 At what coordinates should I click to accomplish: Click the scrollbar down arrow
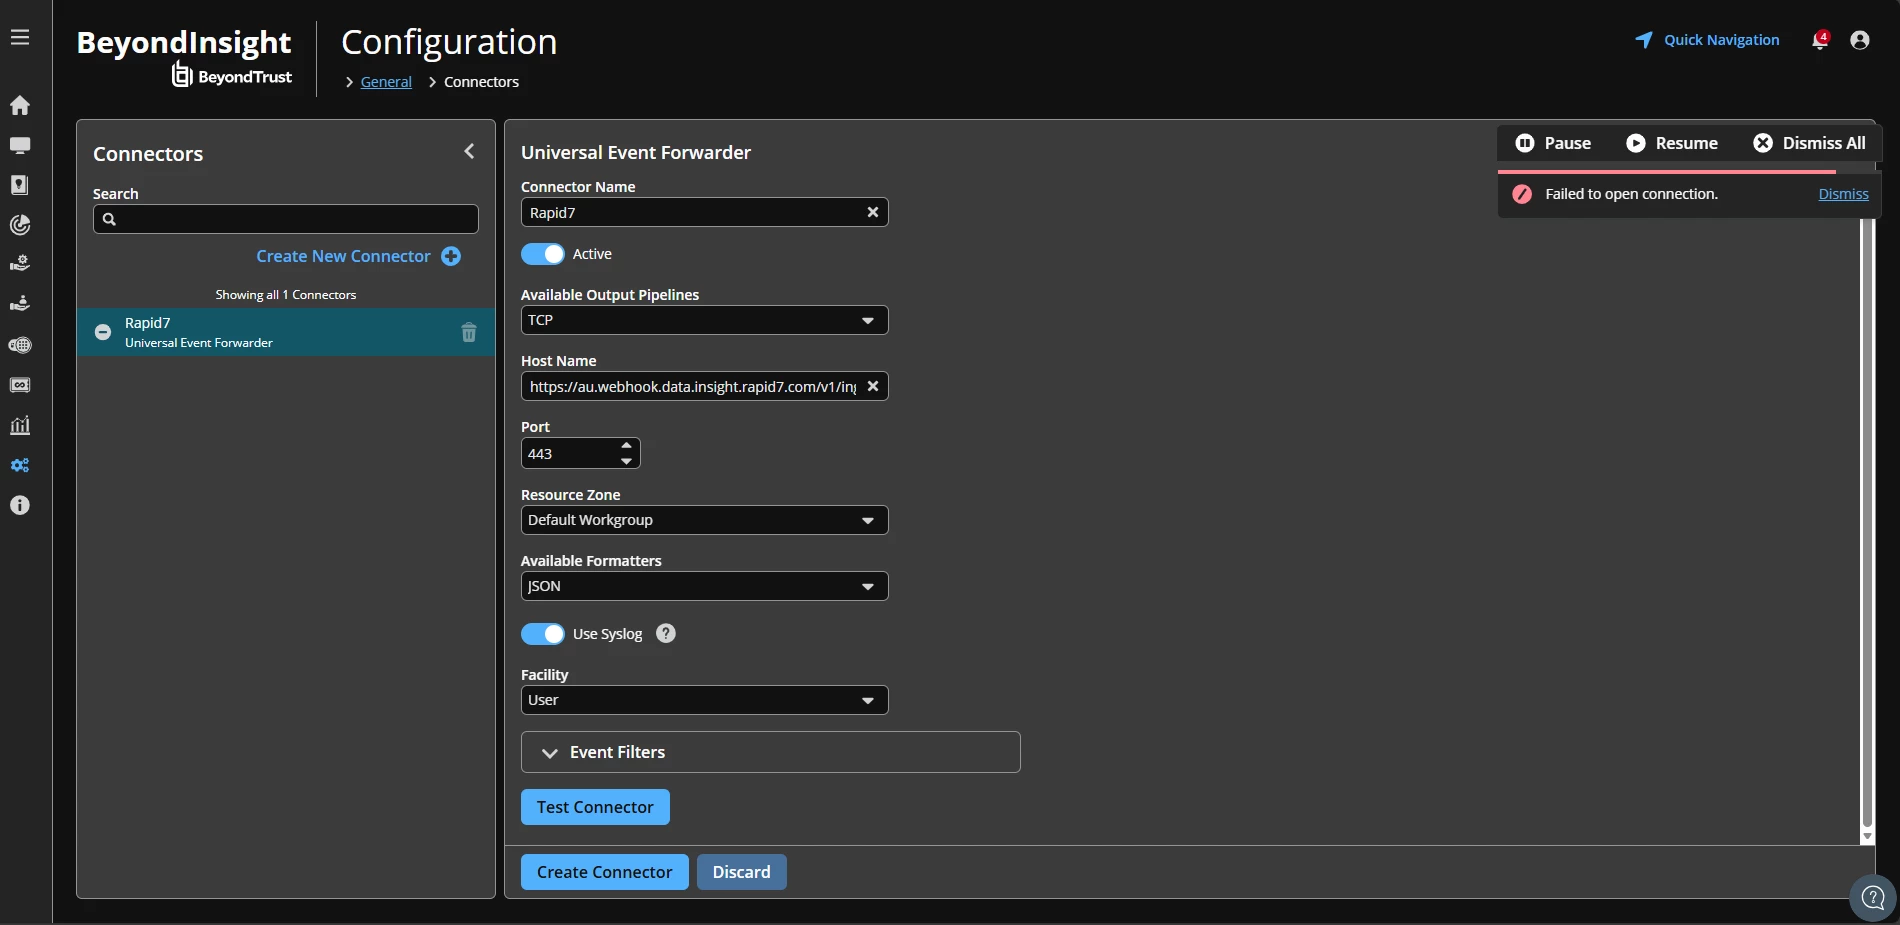[x=1867, y=837]
